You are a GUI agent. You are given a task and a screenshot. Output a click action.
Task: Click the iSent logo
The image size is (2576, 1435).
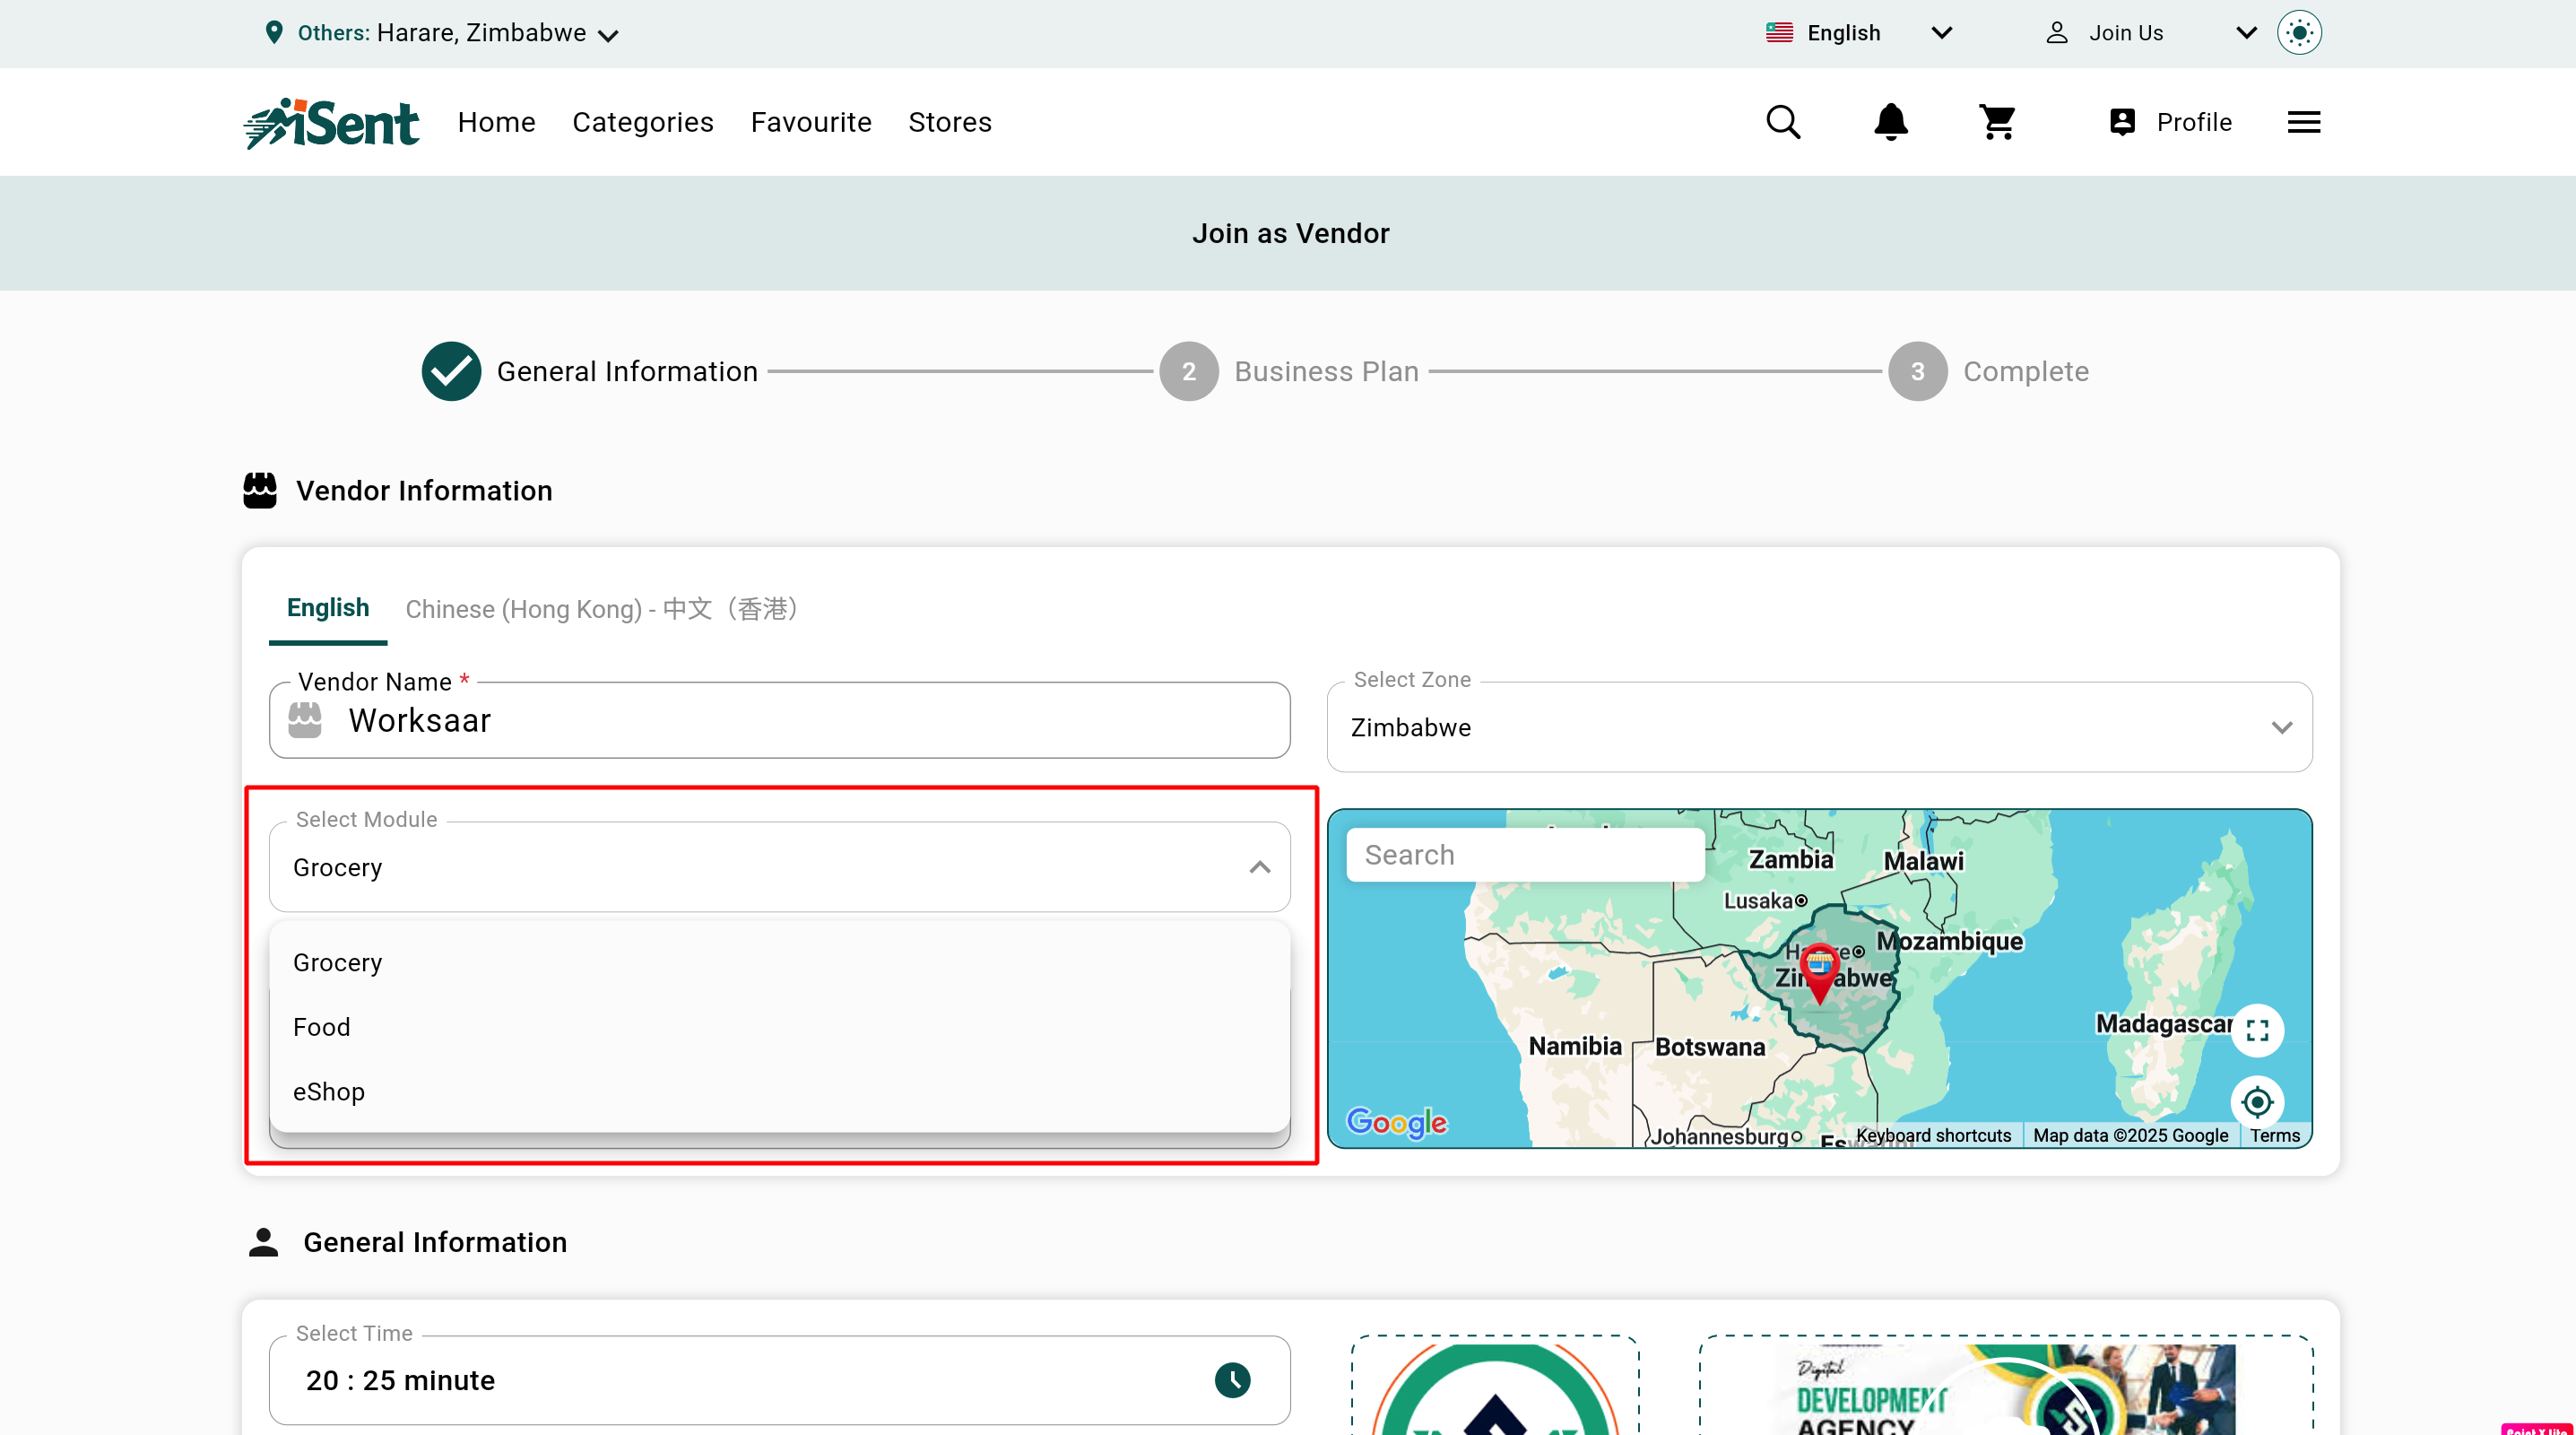(x=331, y=123)
